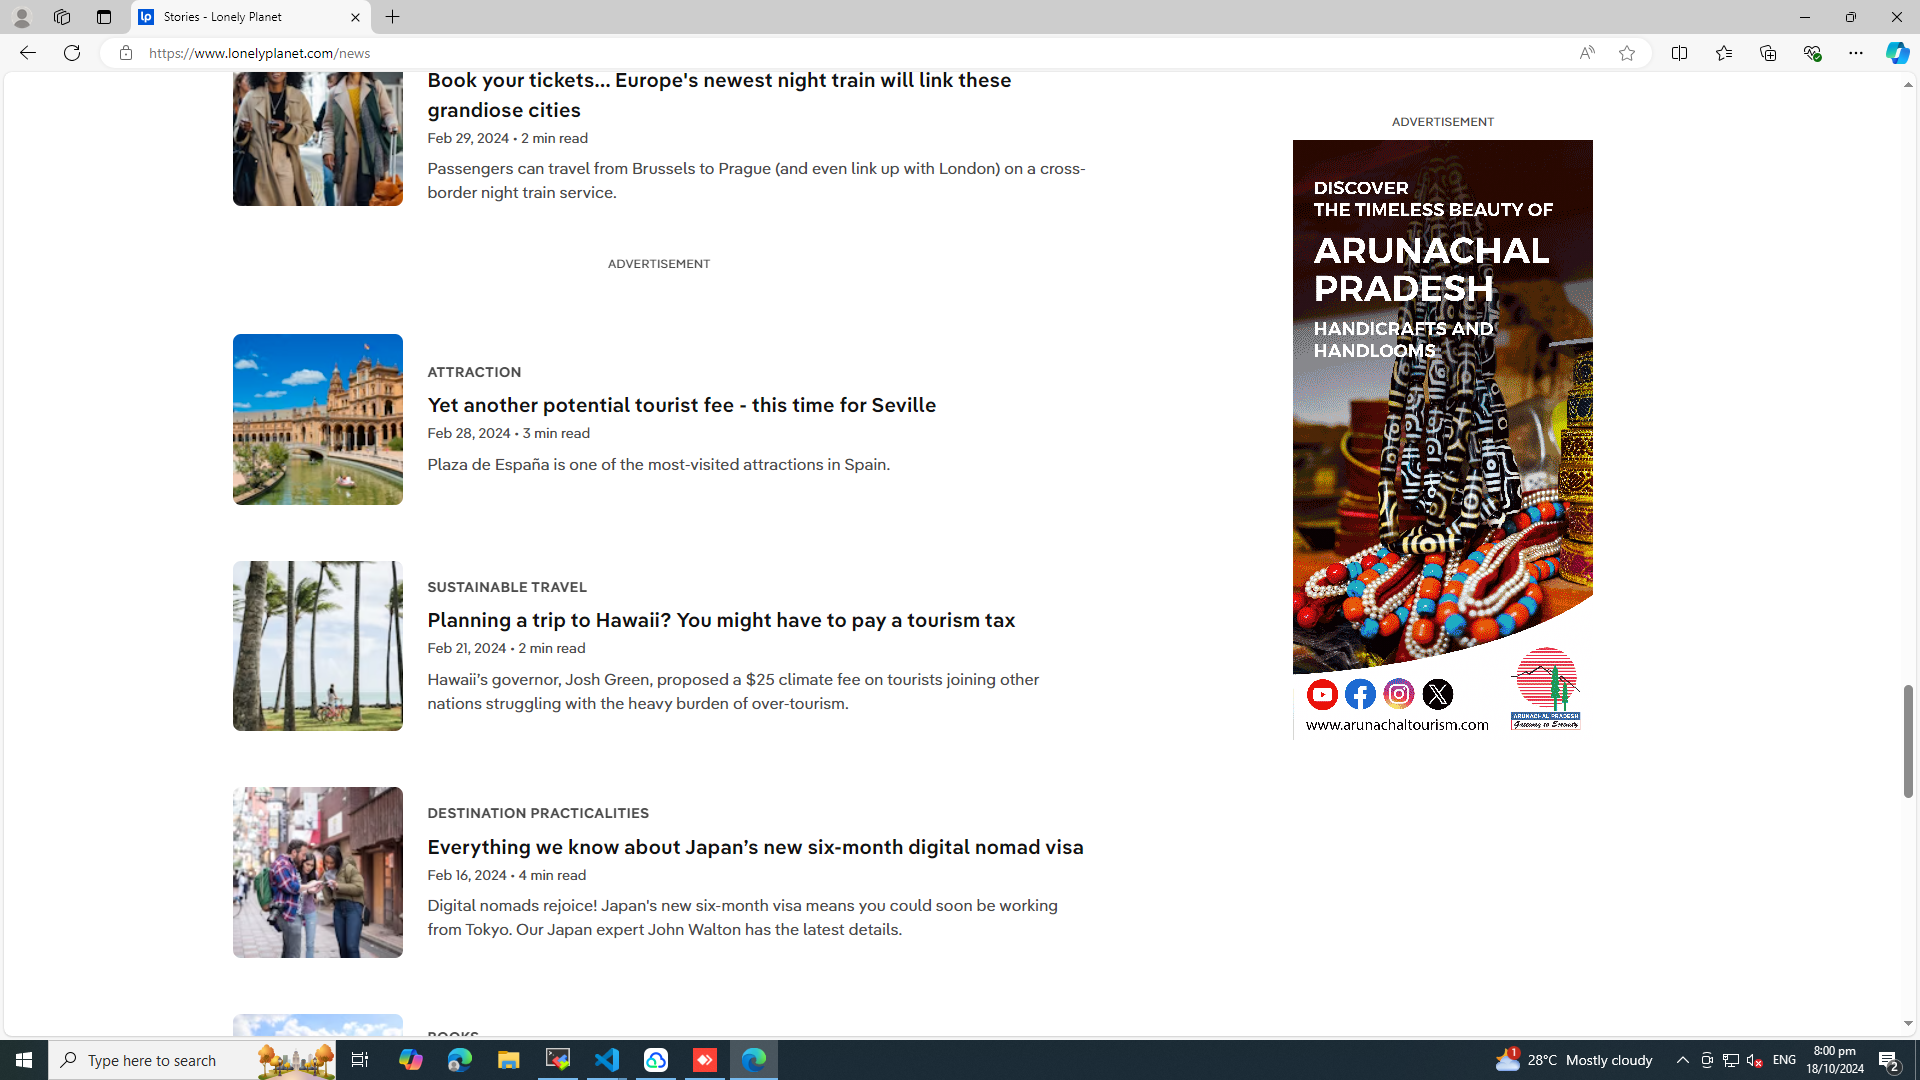Open the Collections icon in toolbar
The image size is (1920, 1080).
1767,53
